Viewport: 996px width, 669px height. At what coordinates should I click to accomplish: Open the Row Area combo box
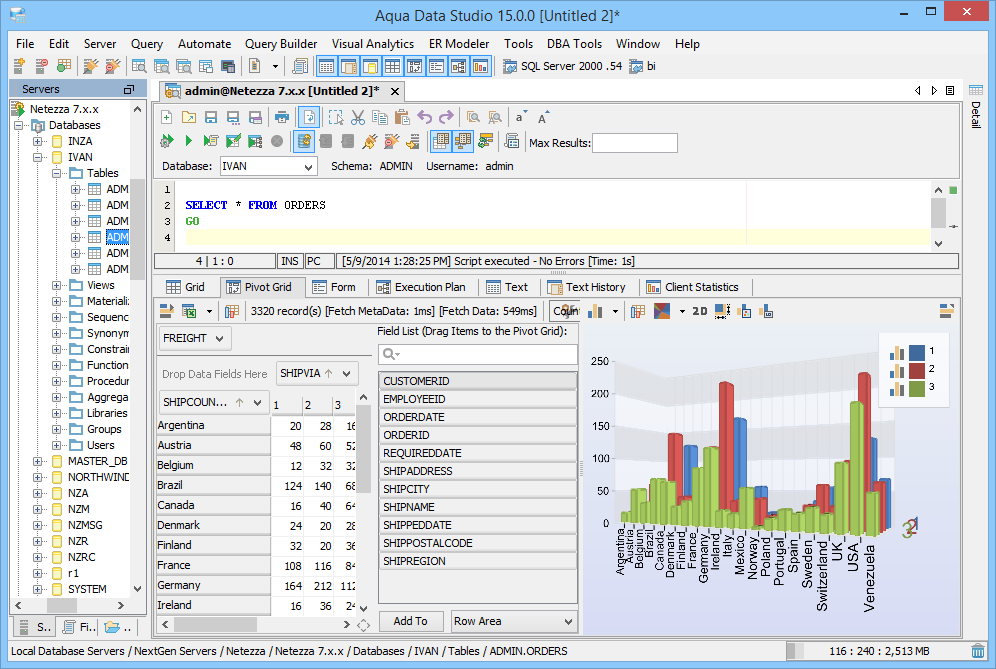(x=514, y=621)
